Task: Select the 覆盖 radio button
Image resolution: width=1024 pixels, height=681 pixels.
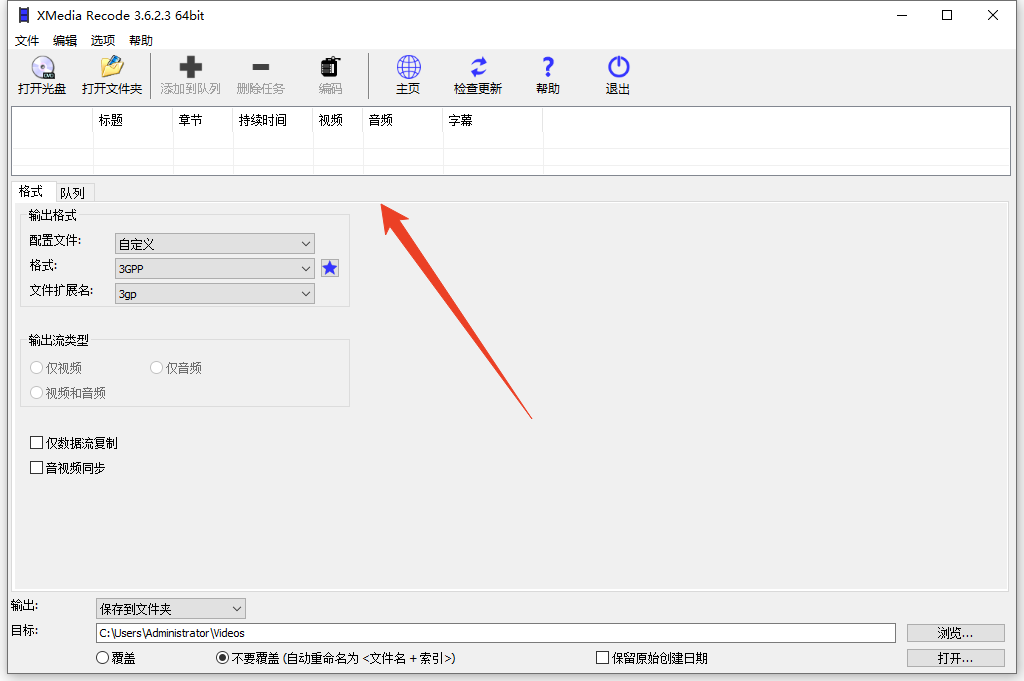Action: [102, 658]
